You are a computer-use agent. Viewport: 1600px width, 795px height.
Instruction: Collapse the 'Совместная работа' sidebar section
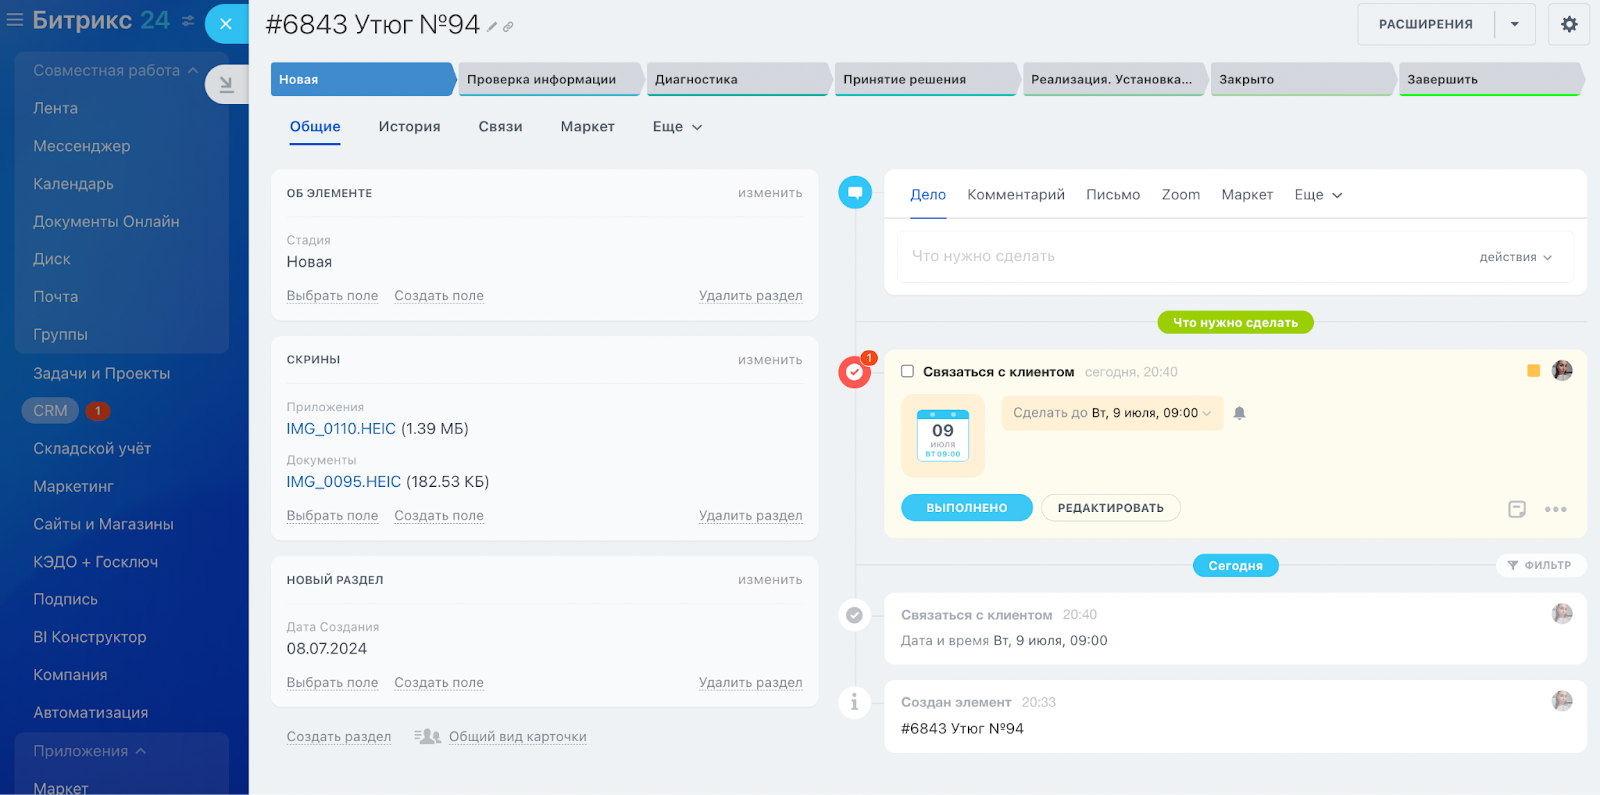(193, 70)
